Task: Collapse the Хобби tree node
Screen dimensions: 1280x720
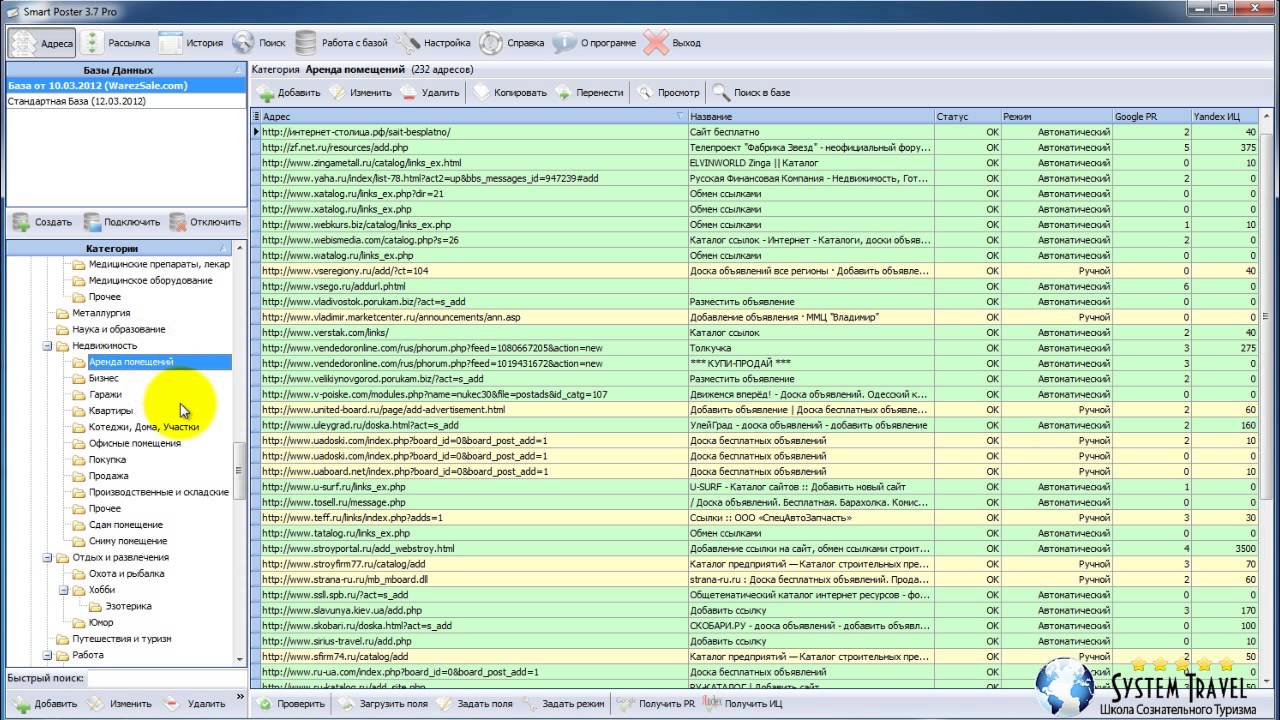Action: tap(63, 590)
